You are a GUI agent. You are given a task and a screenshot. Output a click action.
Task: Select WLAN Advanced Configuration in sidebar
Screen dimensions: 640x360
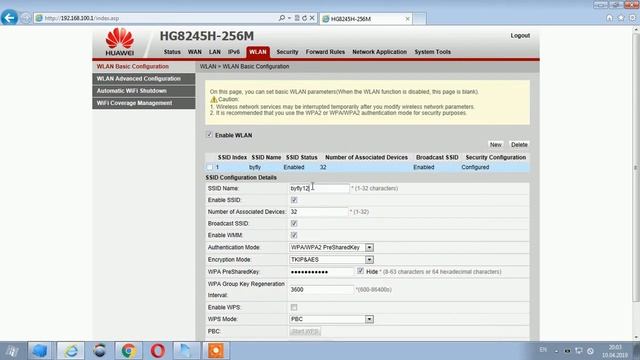pyautogui.click(x=144, y=79)
